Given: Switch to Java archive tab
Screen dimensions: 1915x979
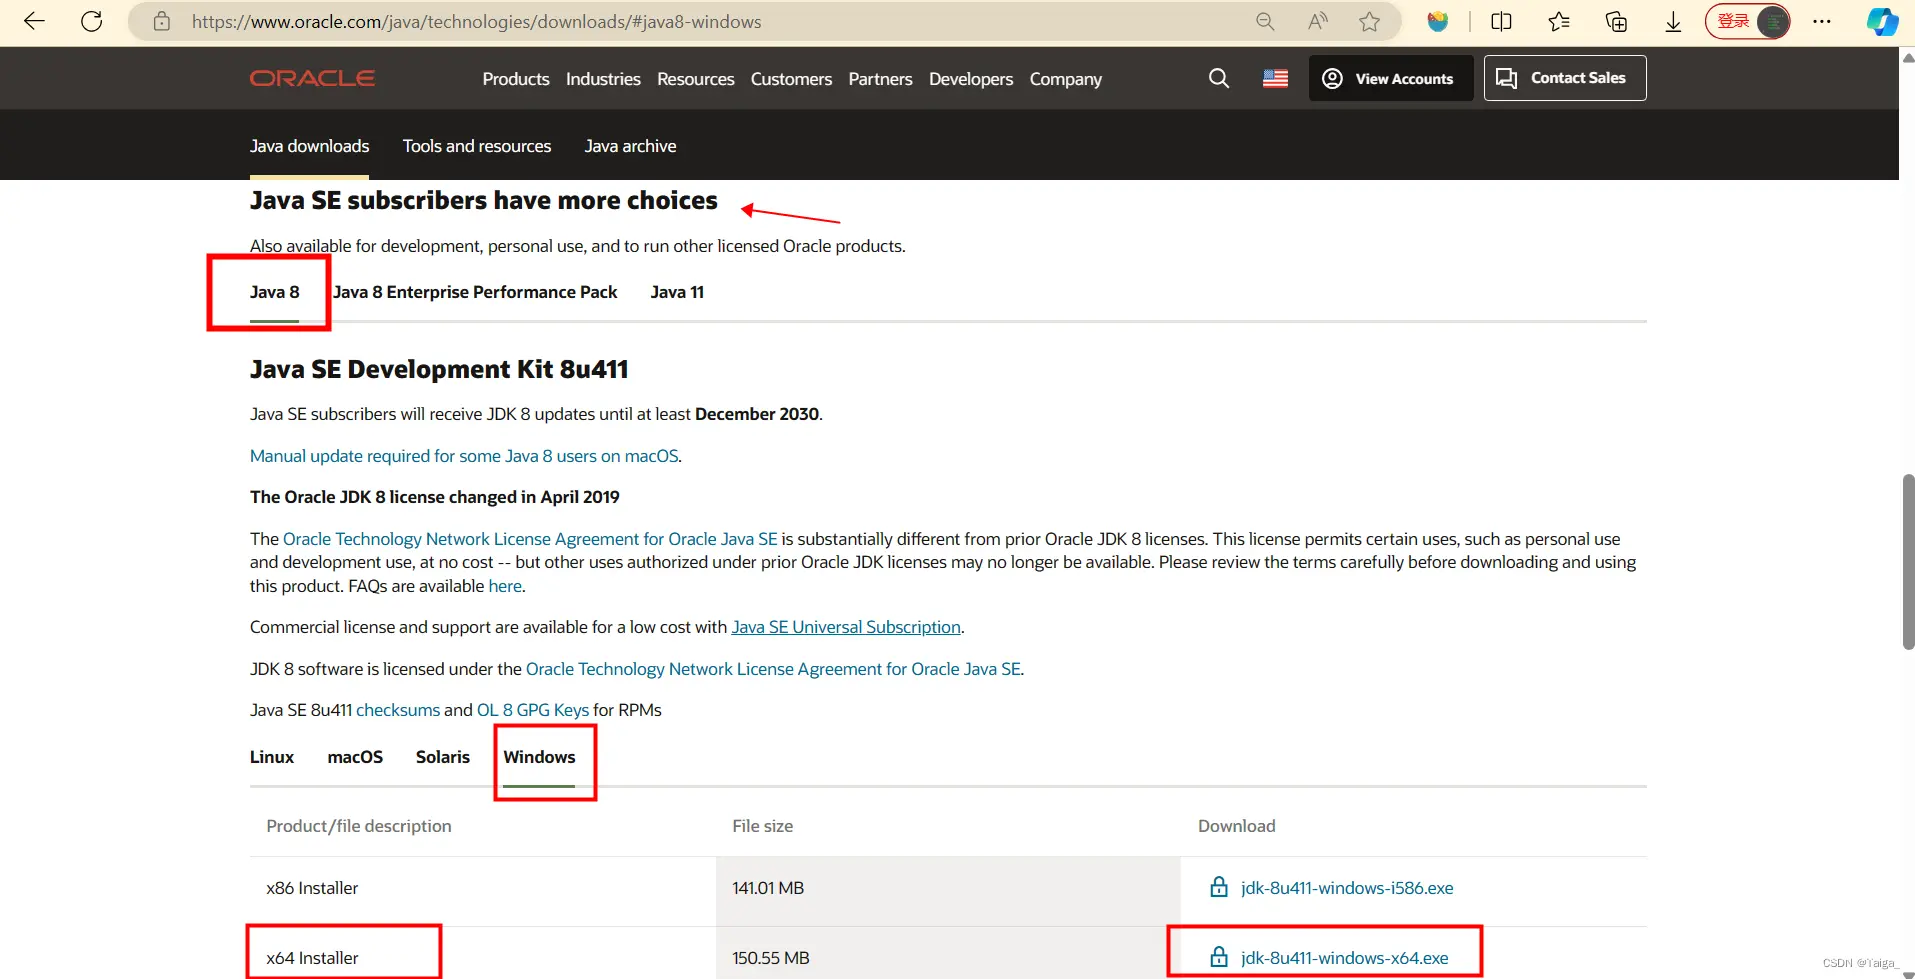Looking at the screenshot, I should pos(630,146).
